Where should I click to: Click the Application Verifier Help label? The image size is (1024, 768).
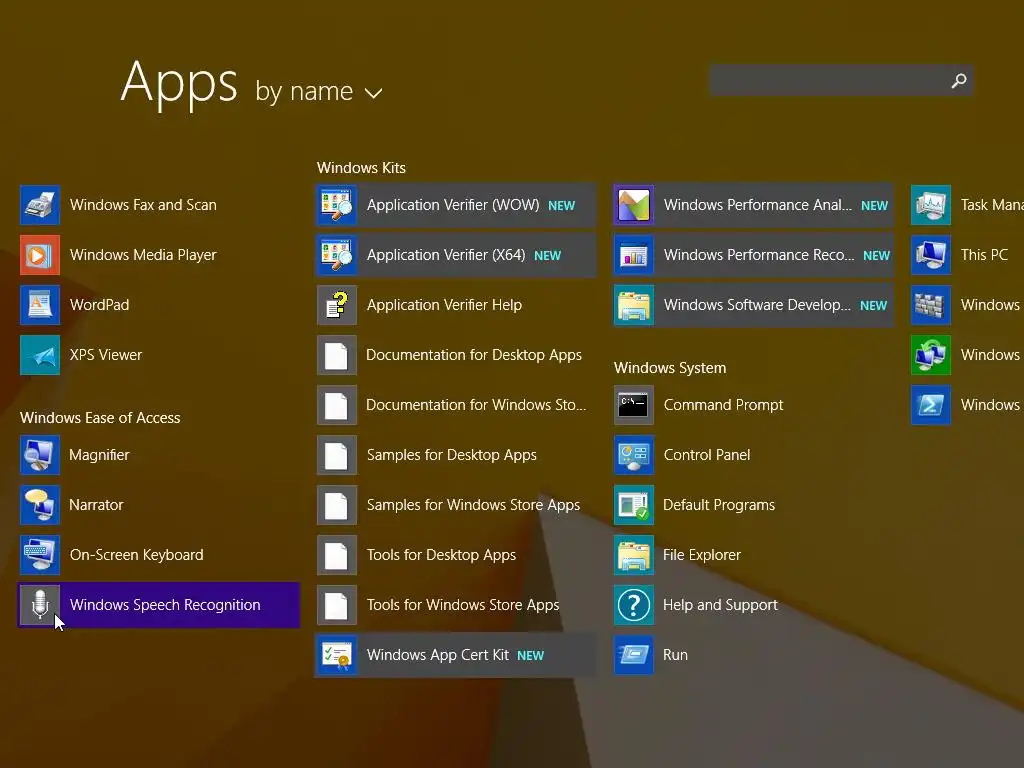coord(444,305)
